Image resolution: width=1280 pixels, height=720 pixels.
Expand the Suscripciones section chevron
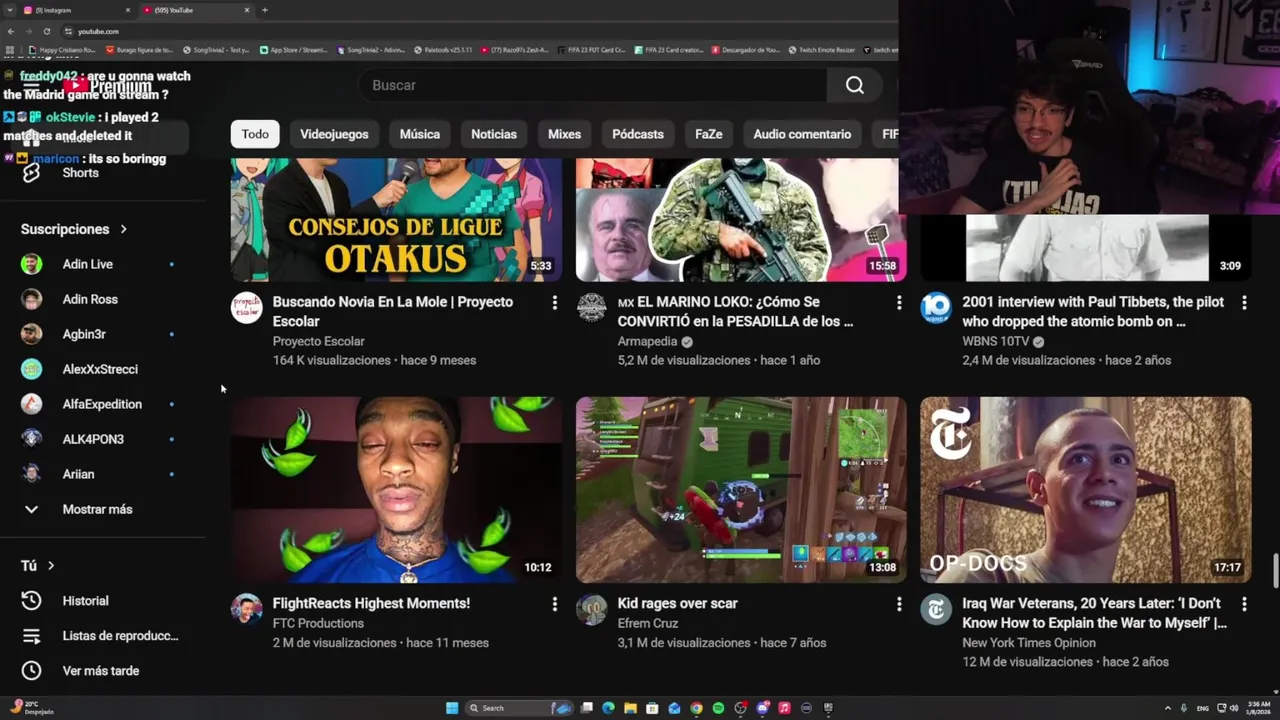pos(123,229)
